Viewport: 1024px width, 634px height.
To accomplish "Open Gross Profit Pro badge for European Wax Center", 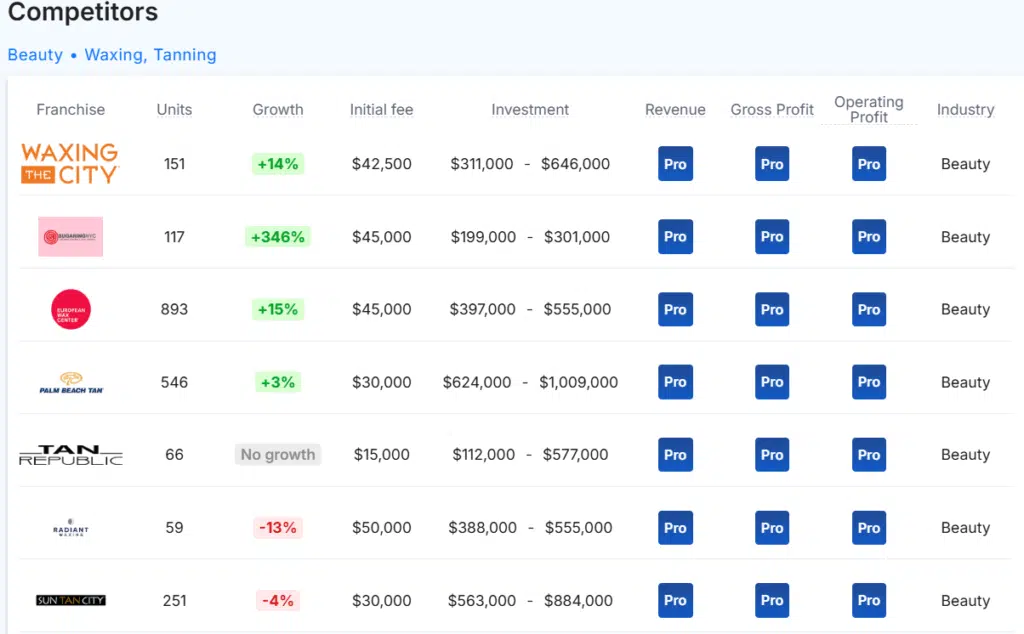I will 772,309.
